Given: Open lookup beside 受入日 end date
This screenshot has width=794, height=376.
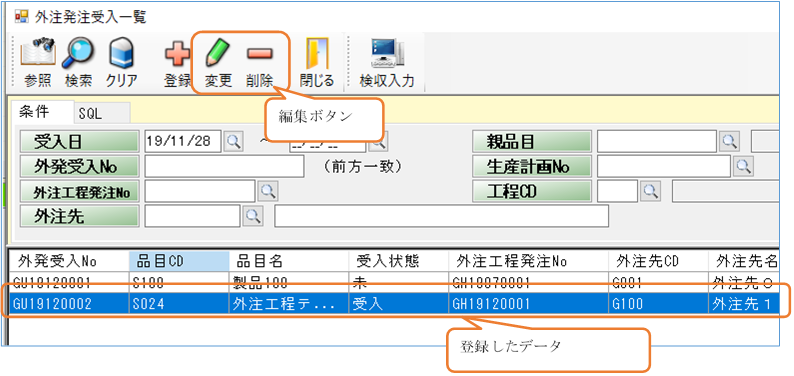Looking at the screenshot, I should (x=378, y=143).
